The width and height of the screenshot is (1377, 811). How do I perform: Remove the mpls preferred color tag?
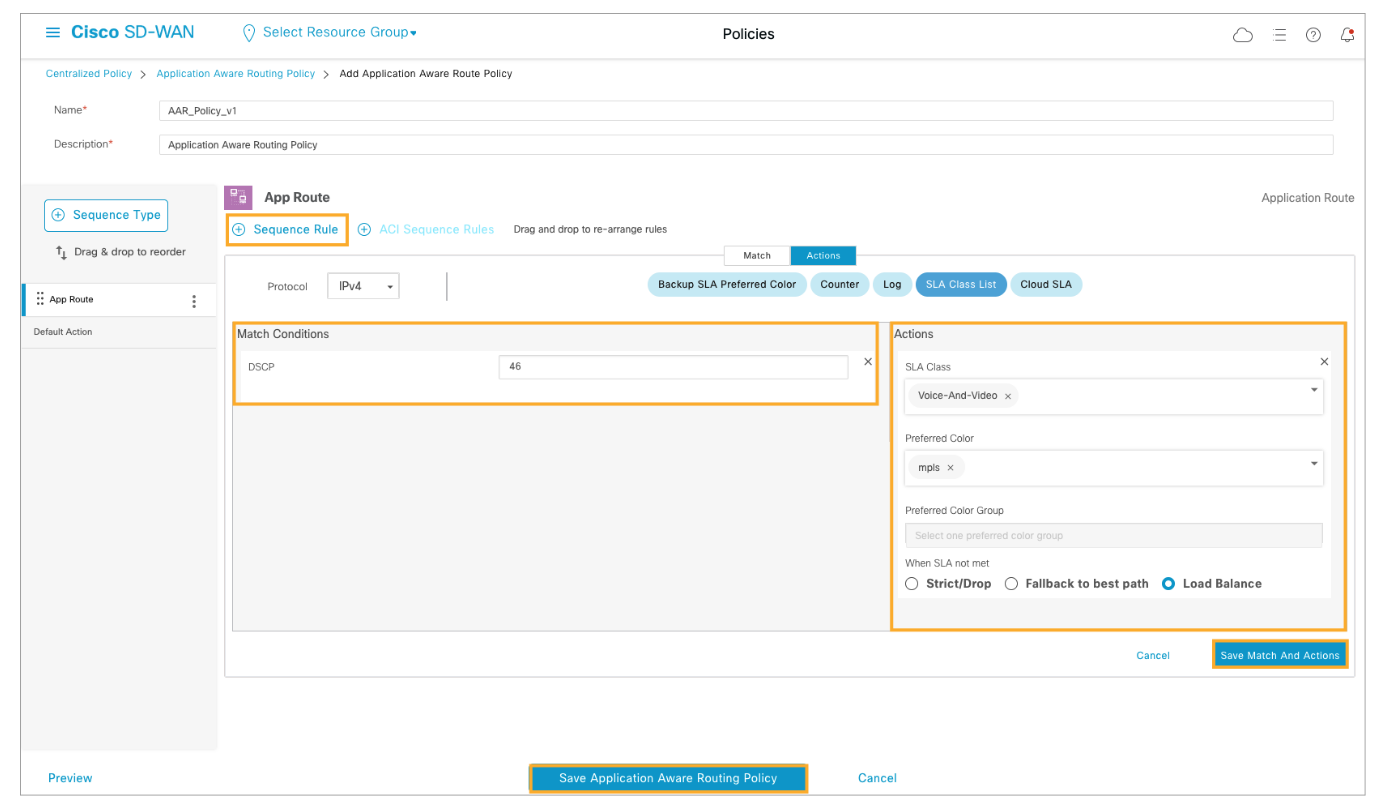tap(950, 468)
